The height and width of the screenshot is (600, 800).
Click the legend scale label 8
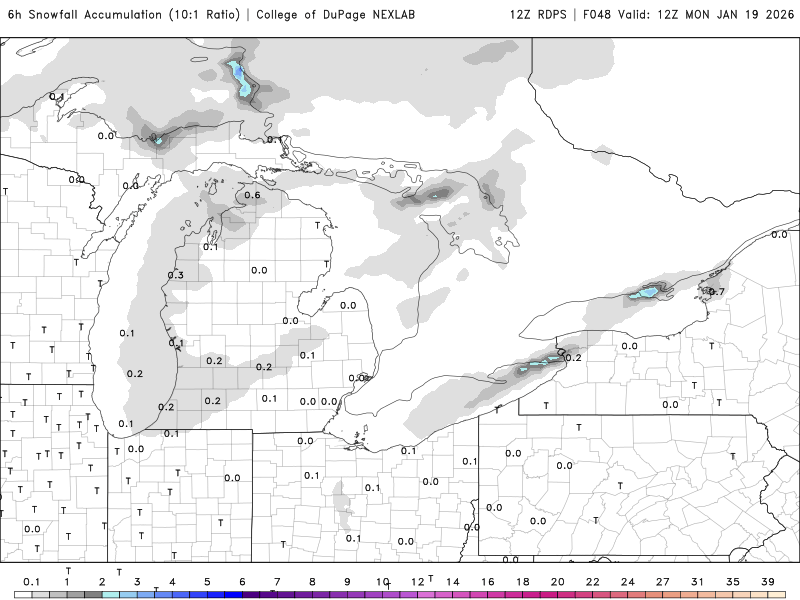point(312,582)
